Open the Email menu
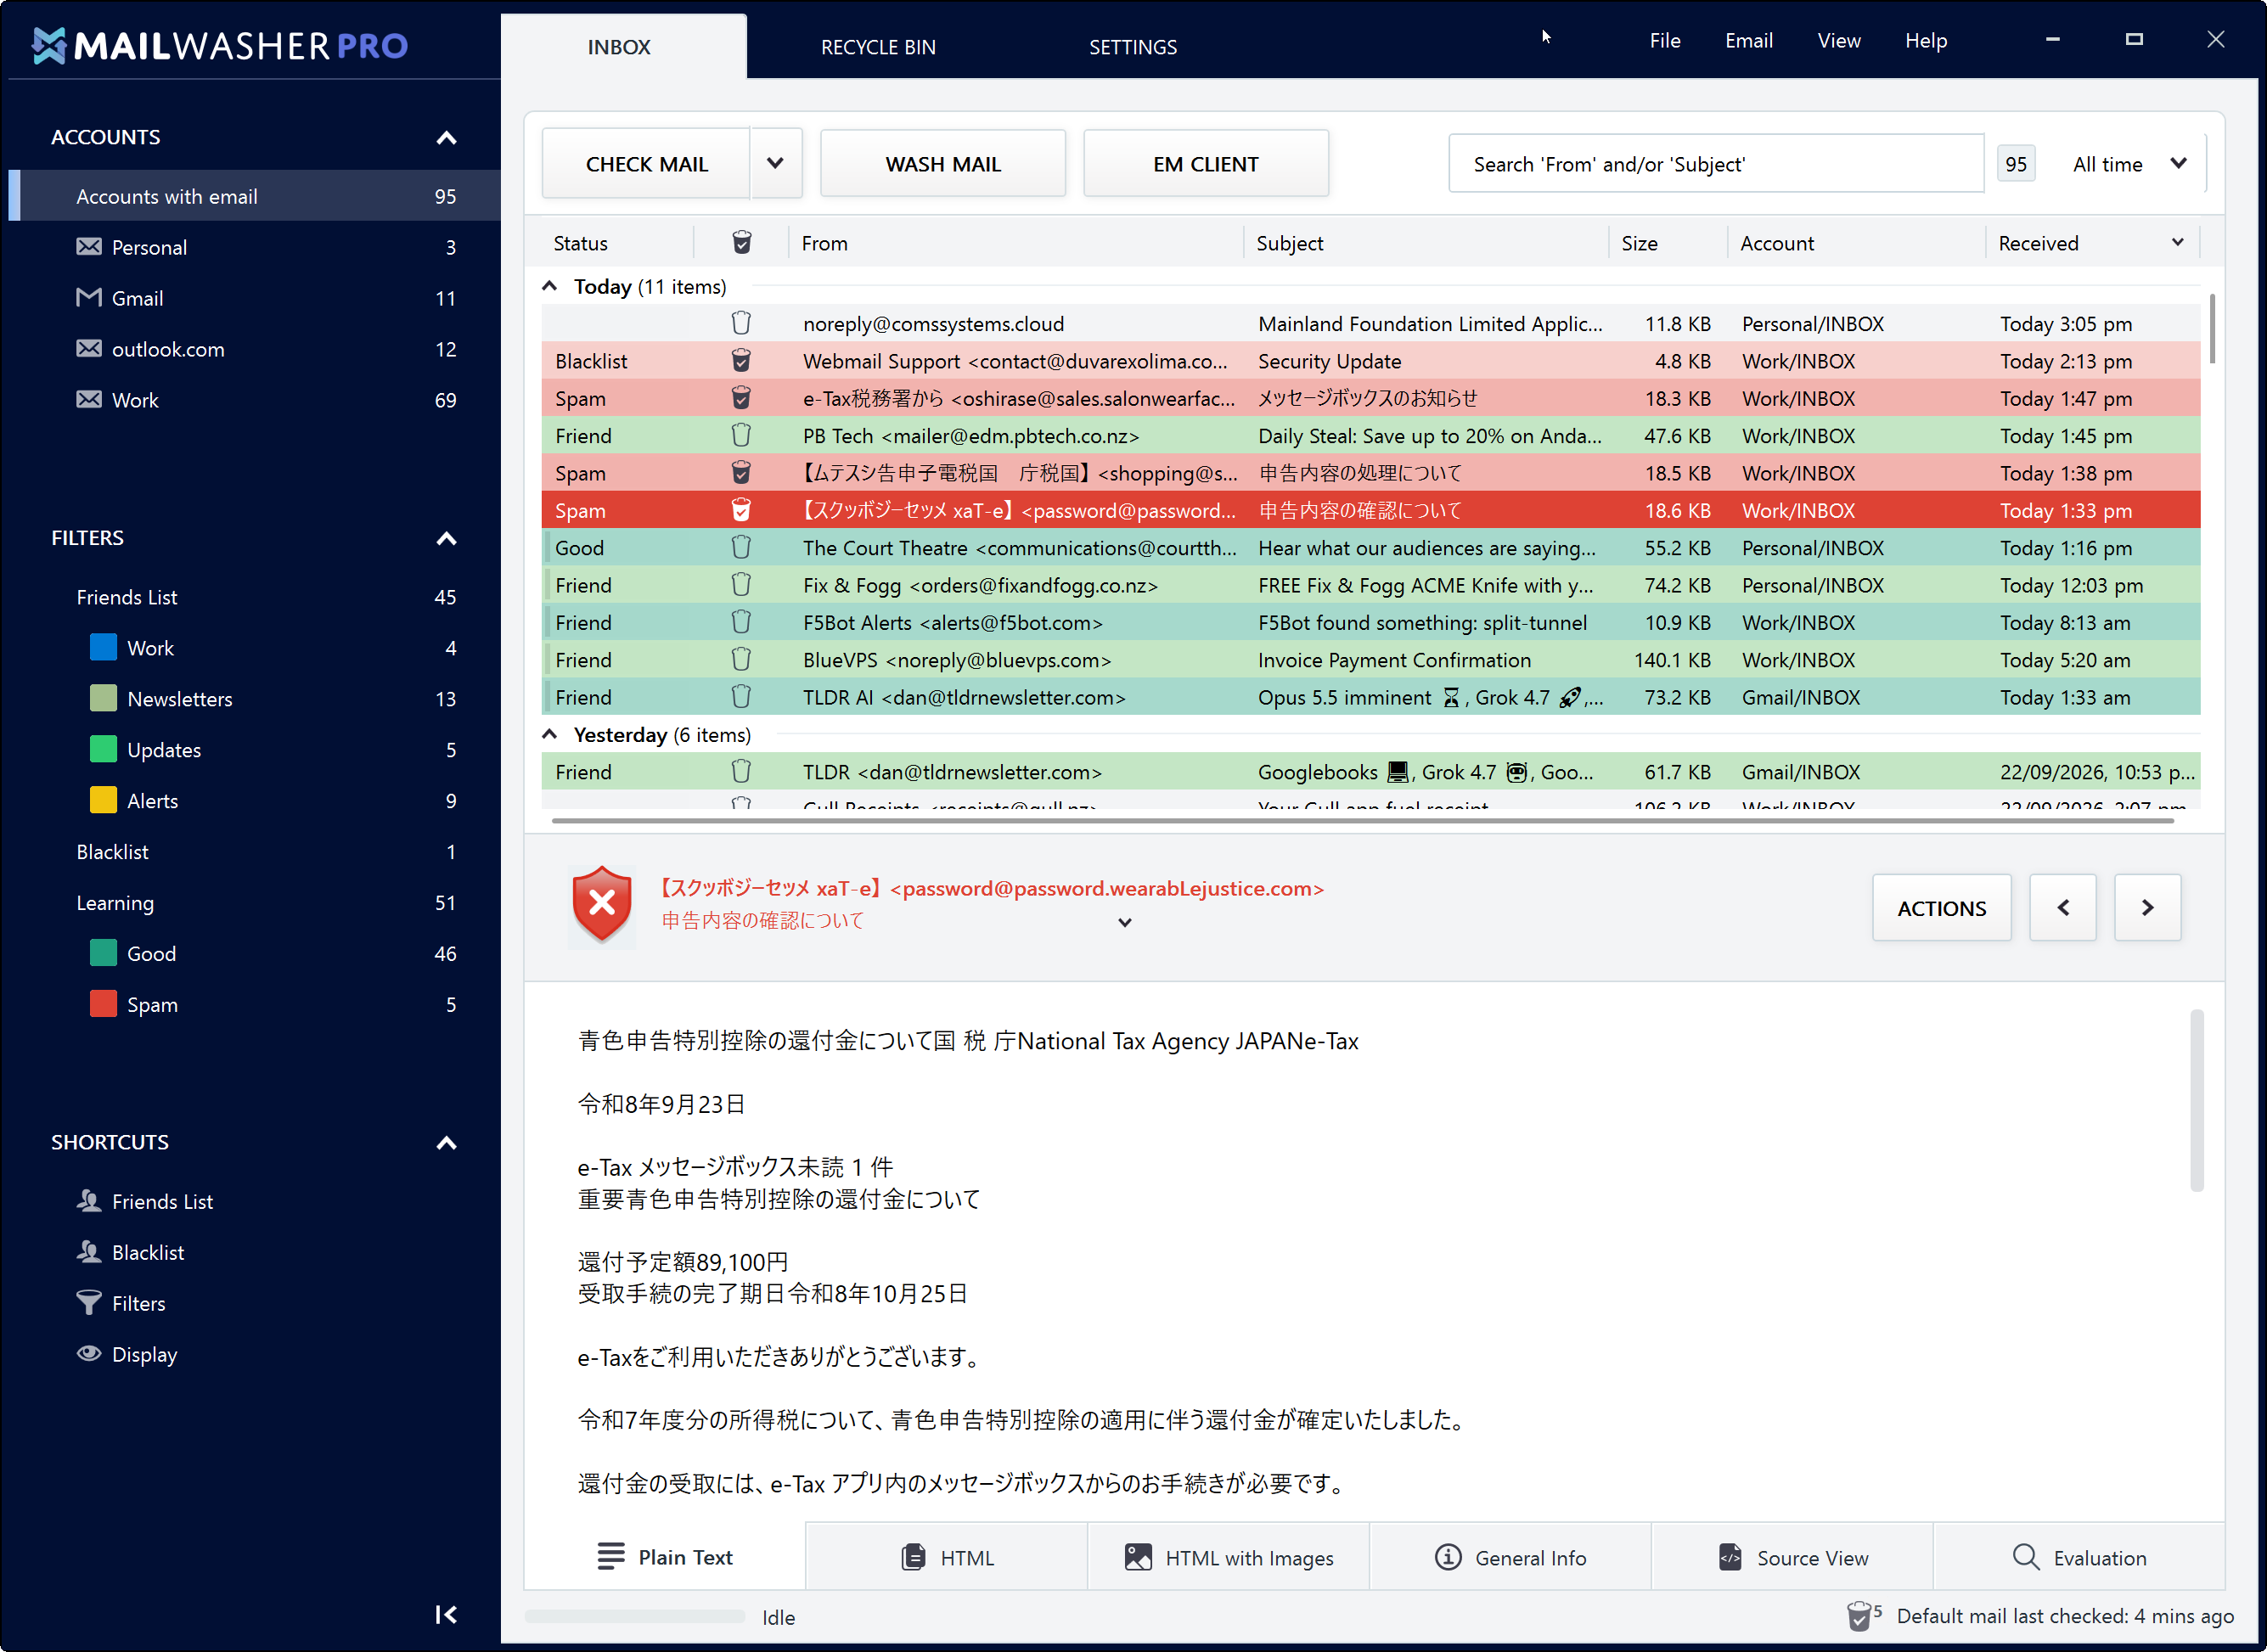The width and height of the screenshot is (2267, 1652). (x=1749, y=41)
